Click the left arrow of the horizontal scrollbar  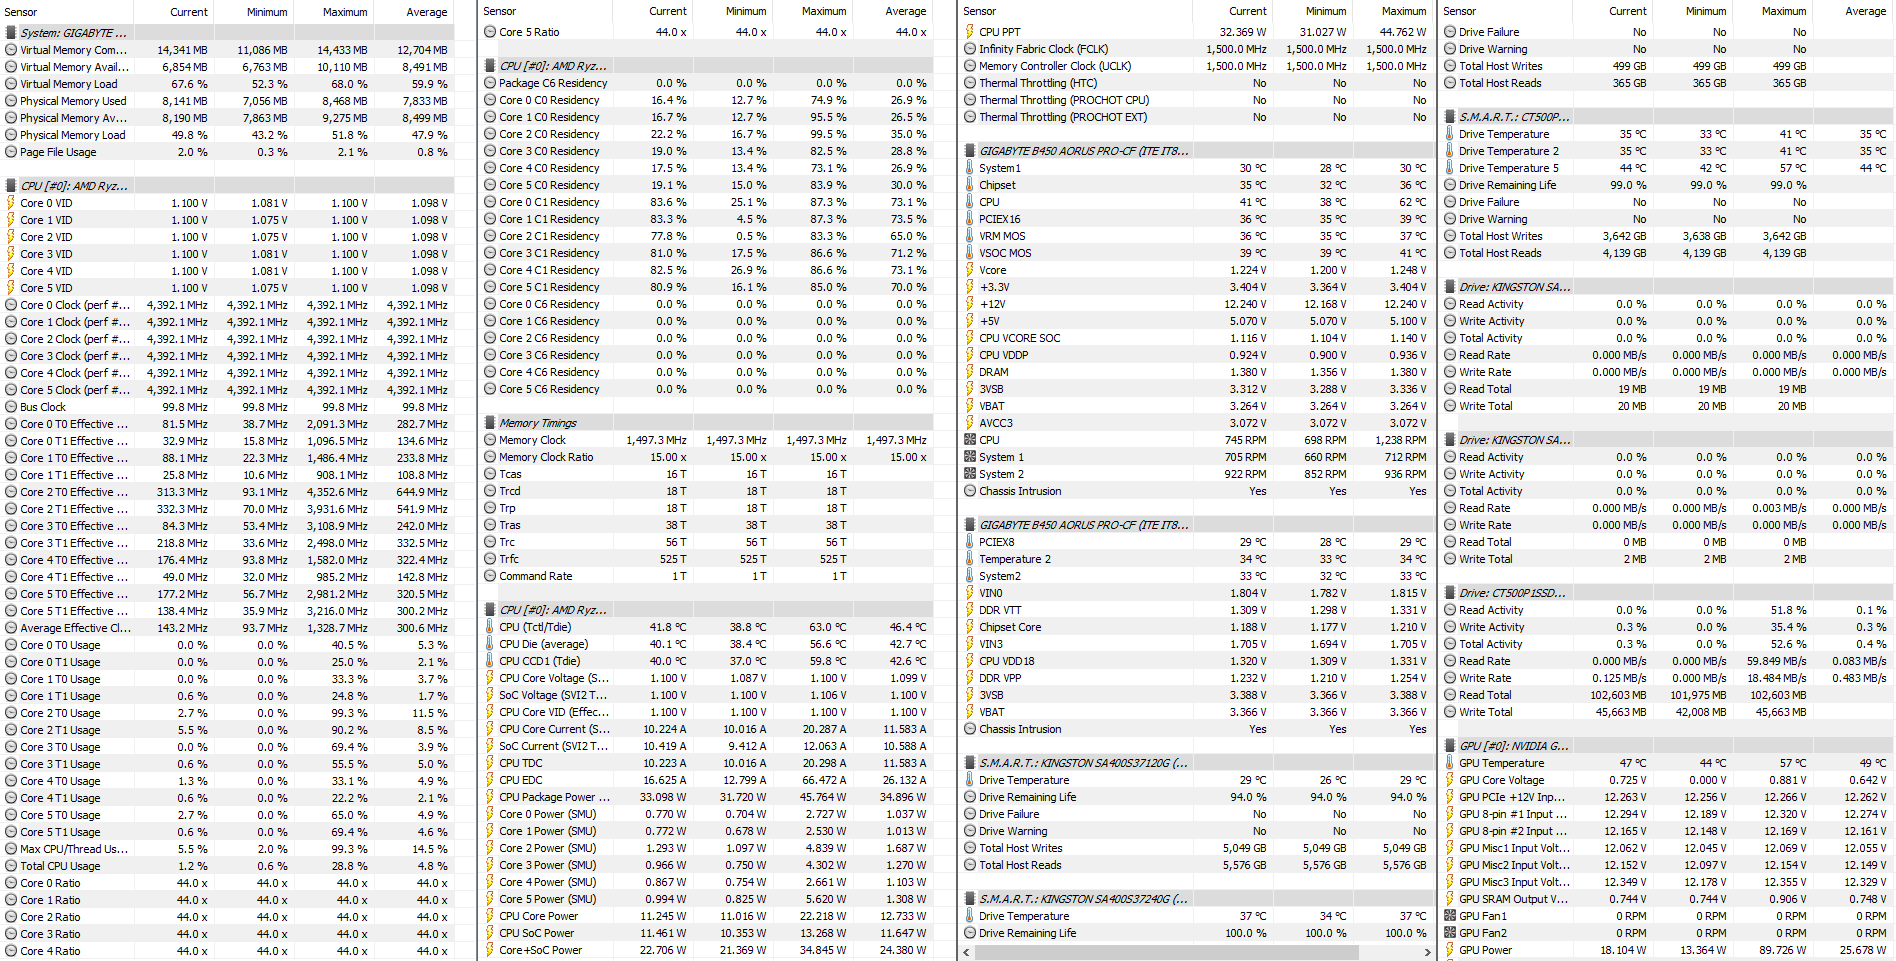pyautogui.click(x=968, y=953)
